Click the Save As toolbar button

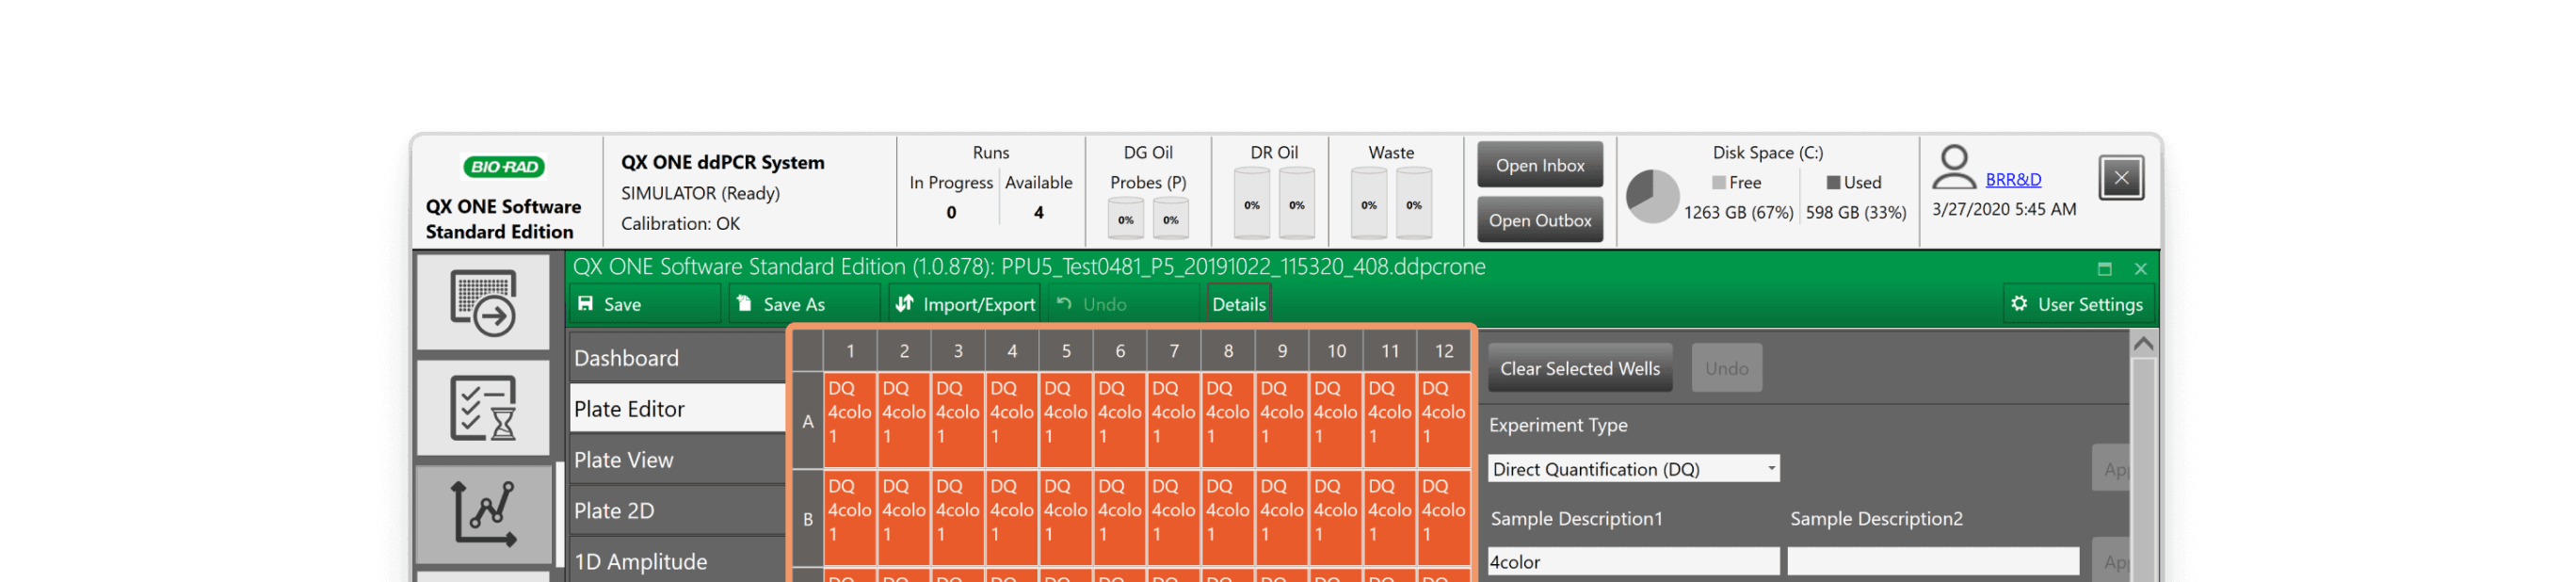point(804,304)
